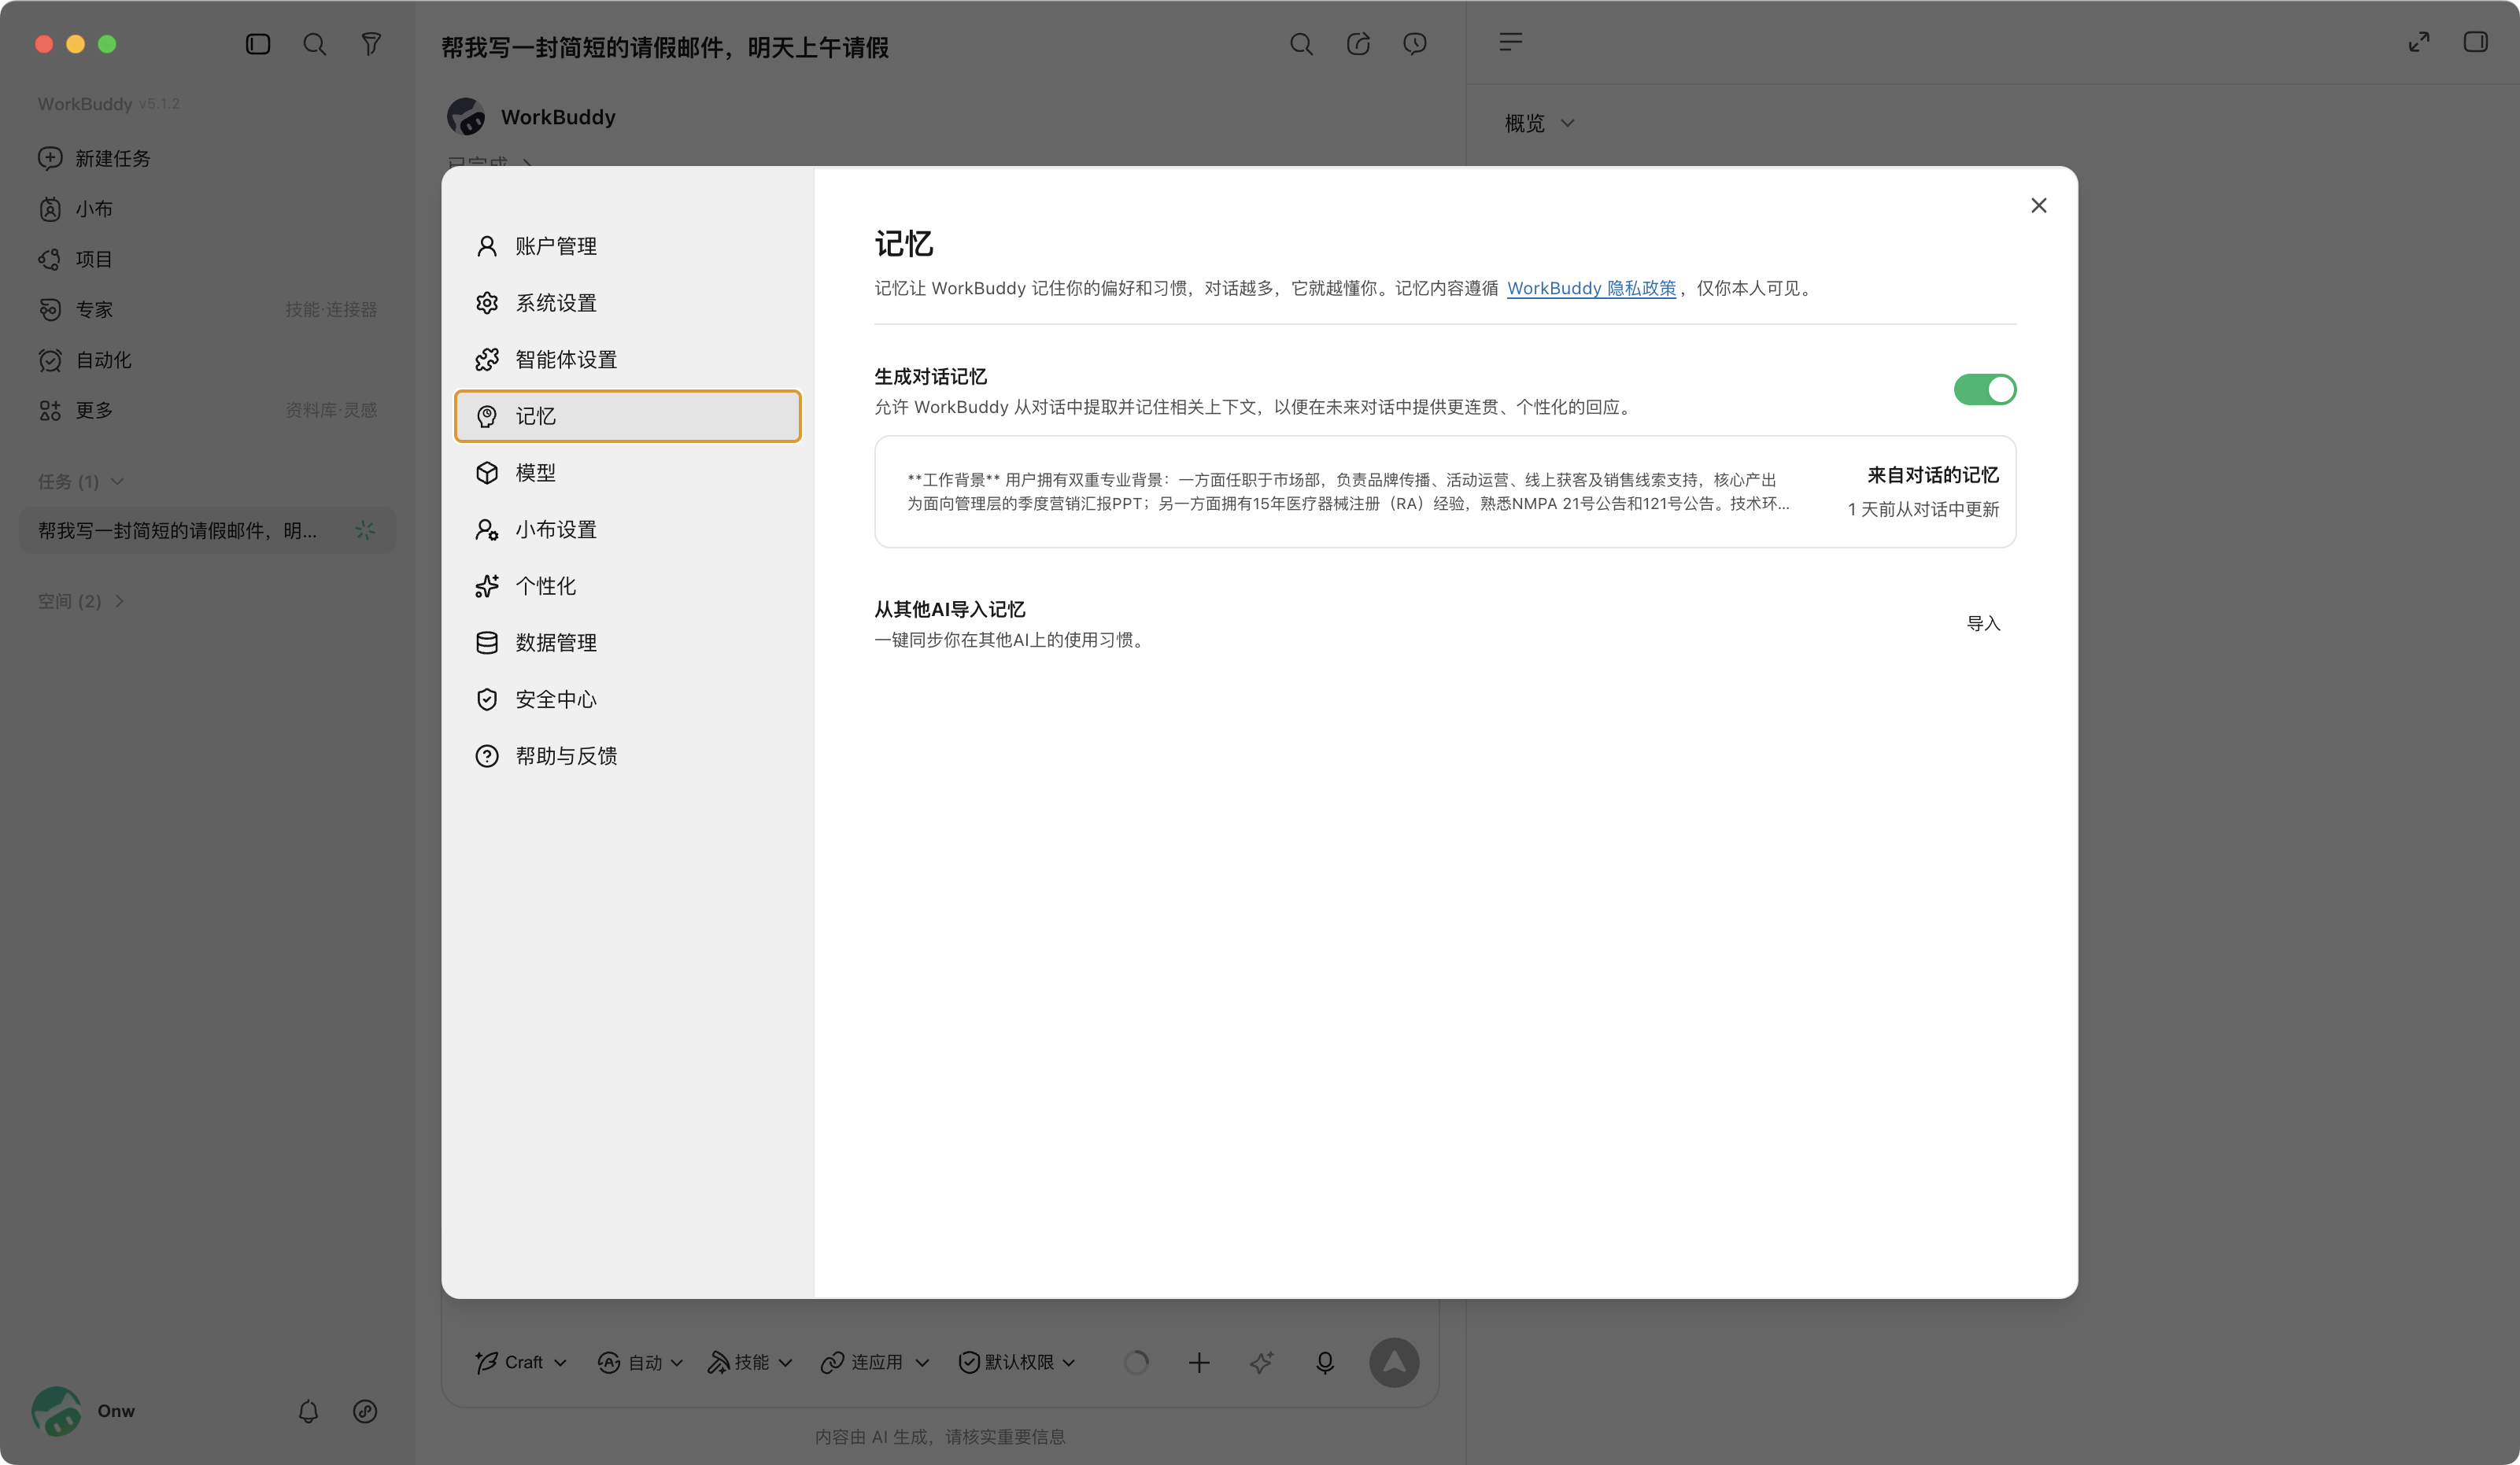Search within the conversation header
Viewport: 2520px width, 1465px height.
pyautogui.click(x=1301, y=44)
